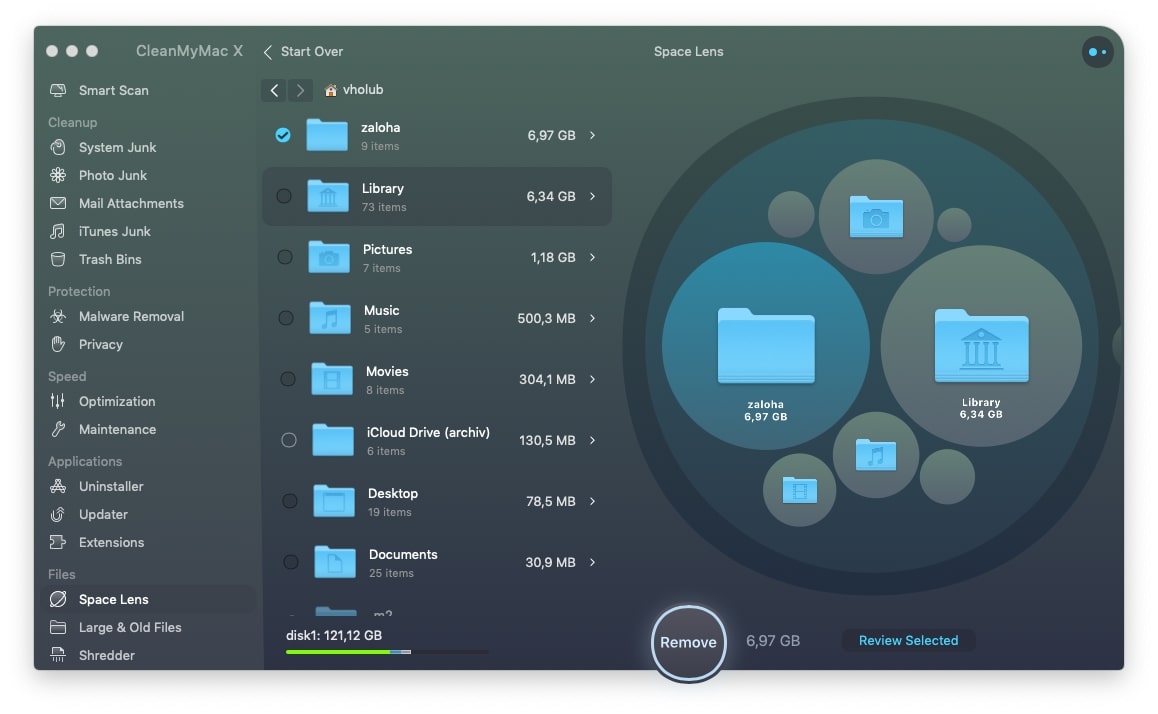Uncheck the zaloha folder checkbox
1158x714 pixels.
click(x=283, y=135)
